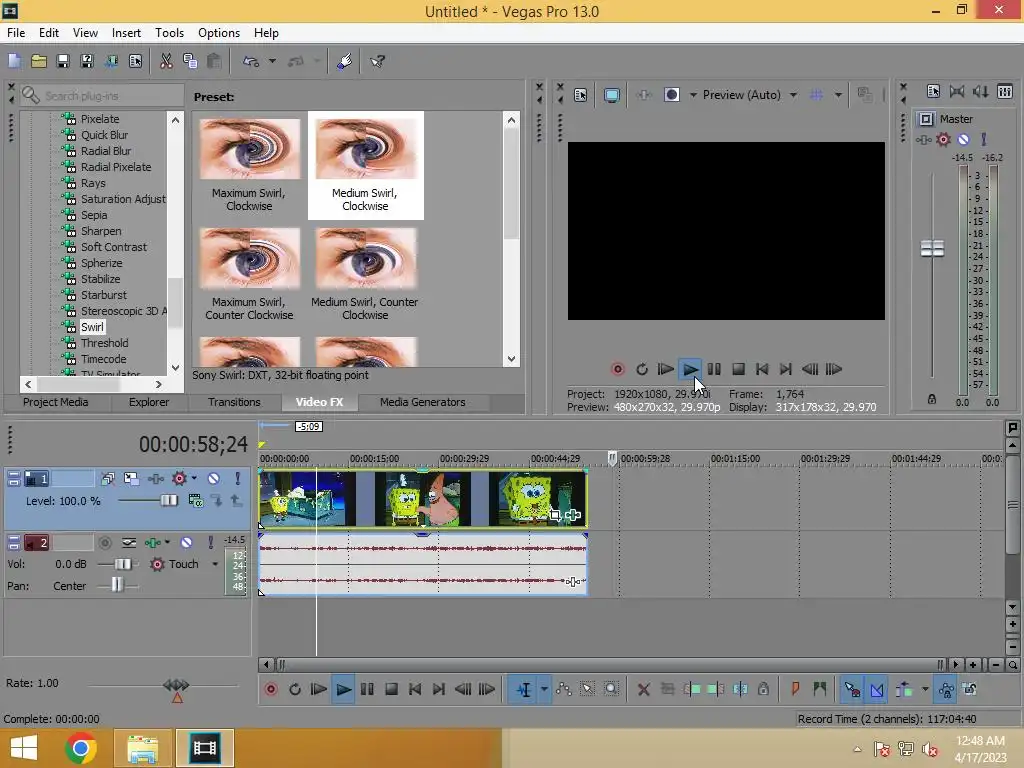The image size is (1024, 768).
Task: Click the Play button under the preview
Action: point(690,370)
